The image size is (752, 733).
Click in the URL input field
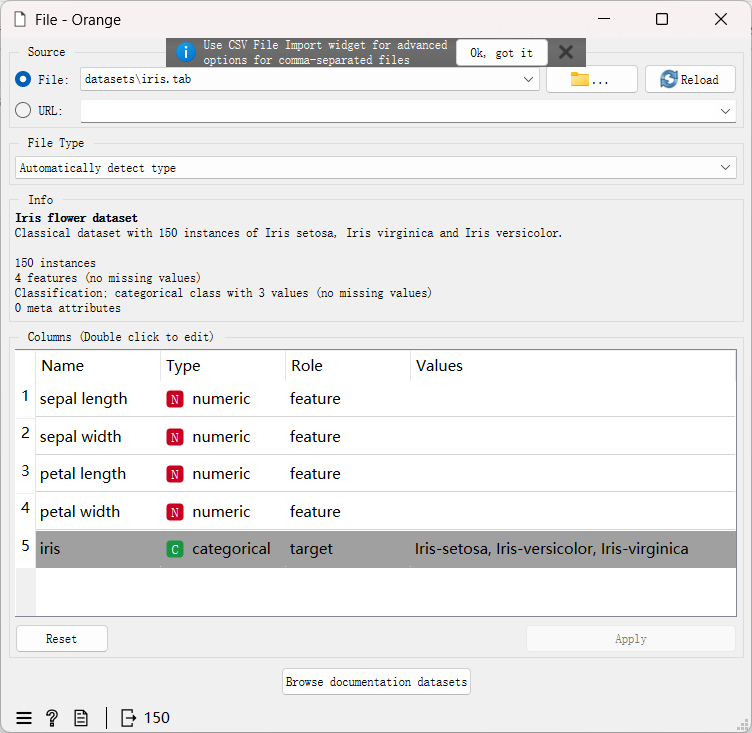click(x=399, y=111)
